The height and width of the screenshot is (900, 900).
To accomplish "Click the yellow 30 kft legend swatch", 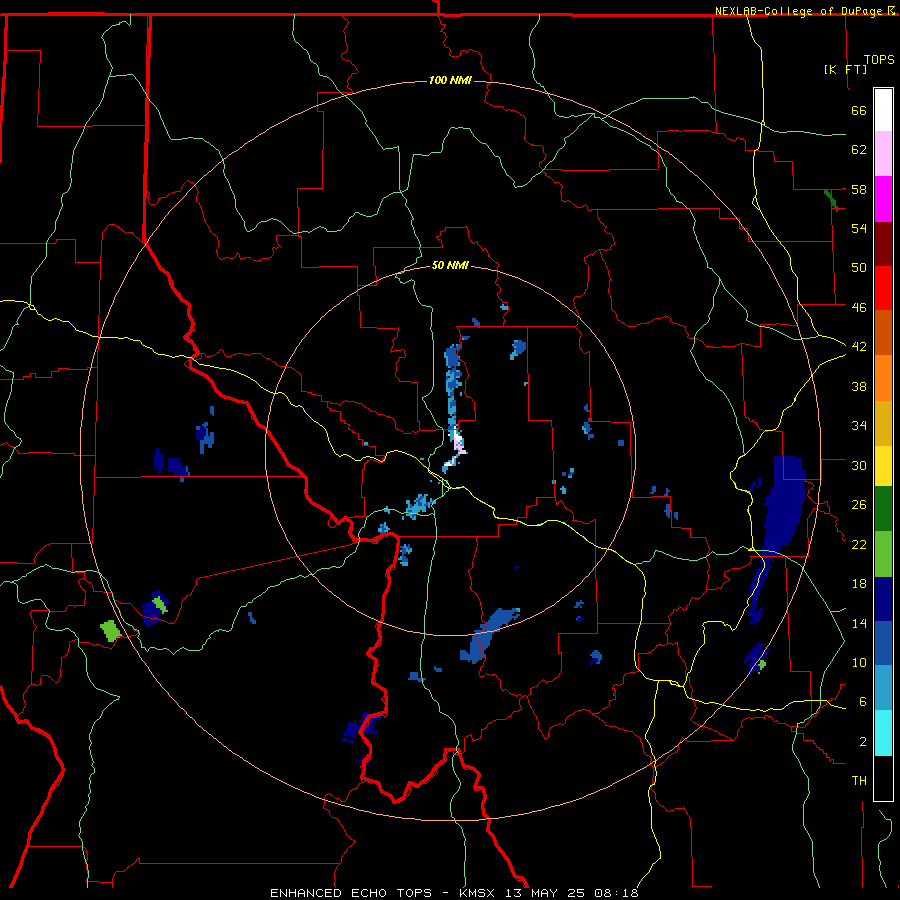I will click(x=883, y=466).
